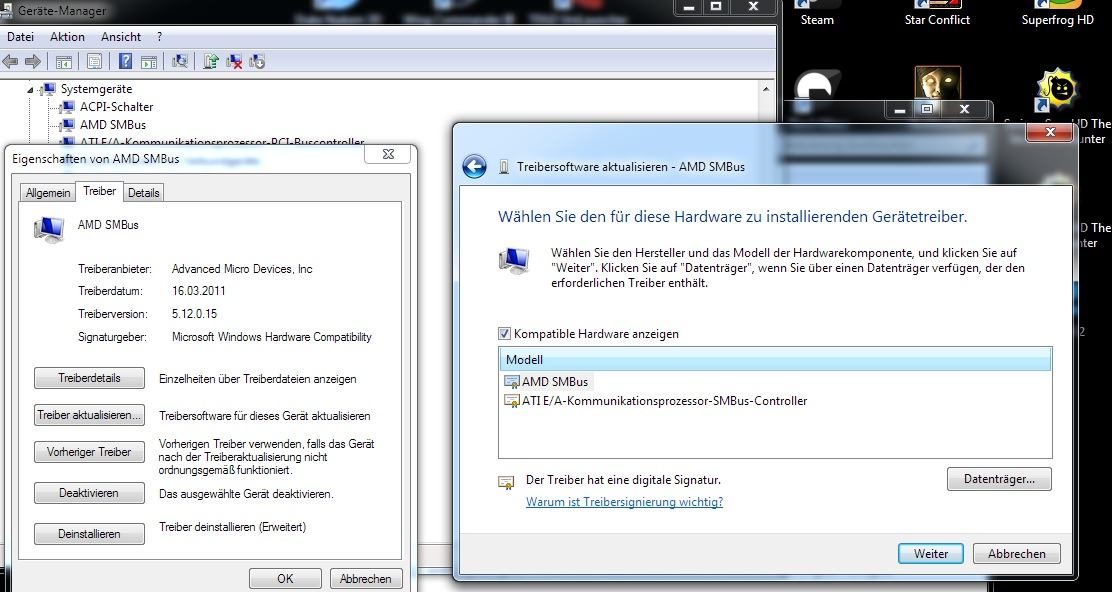Image resolution: width=1112 pixels, height=592 pixels.
Task: Go forward using Geräte-Manager toolbar arrow
Action: 32,62
